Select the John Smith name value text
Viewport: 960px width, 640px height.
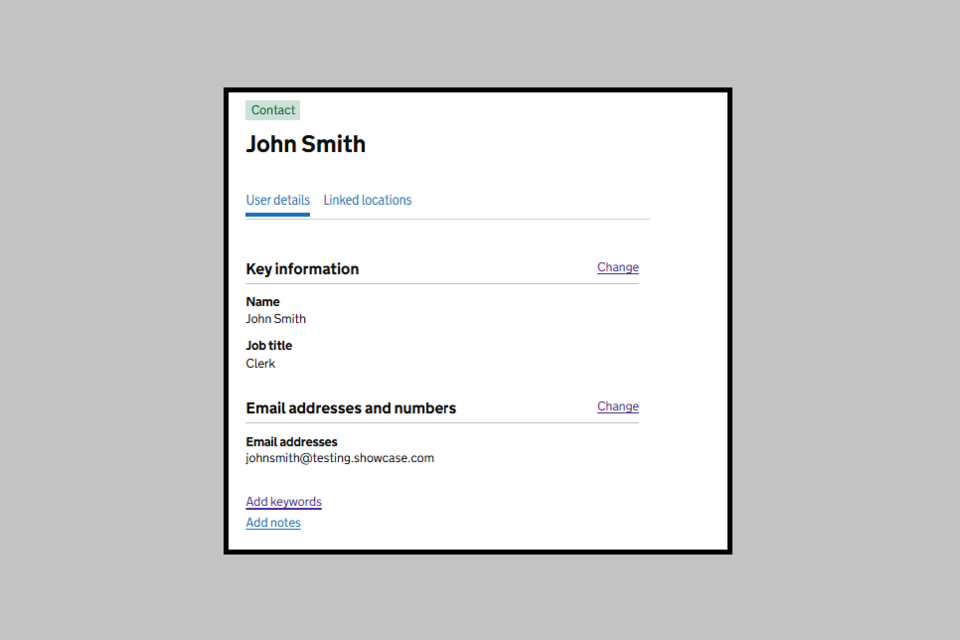276,319
